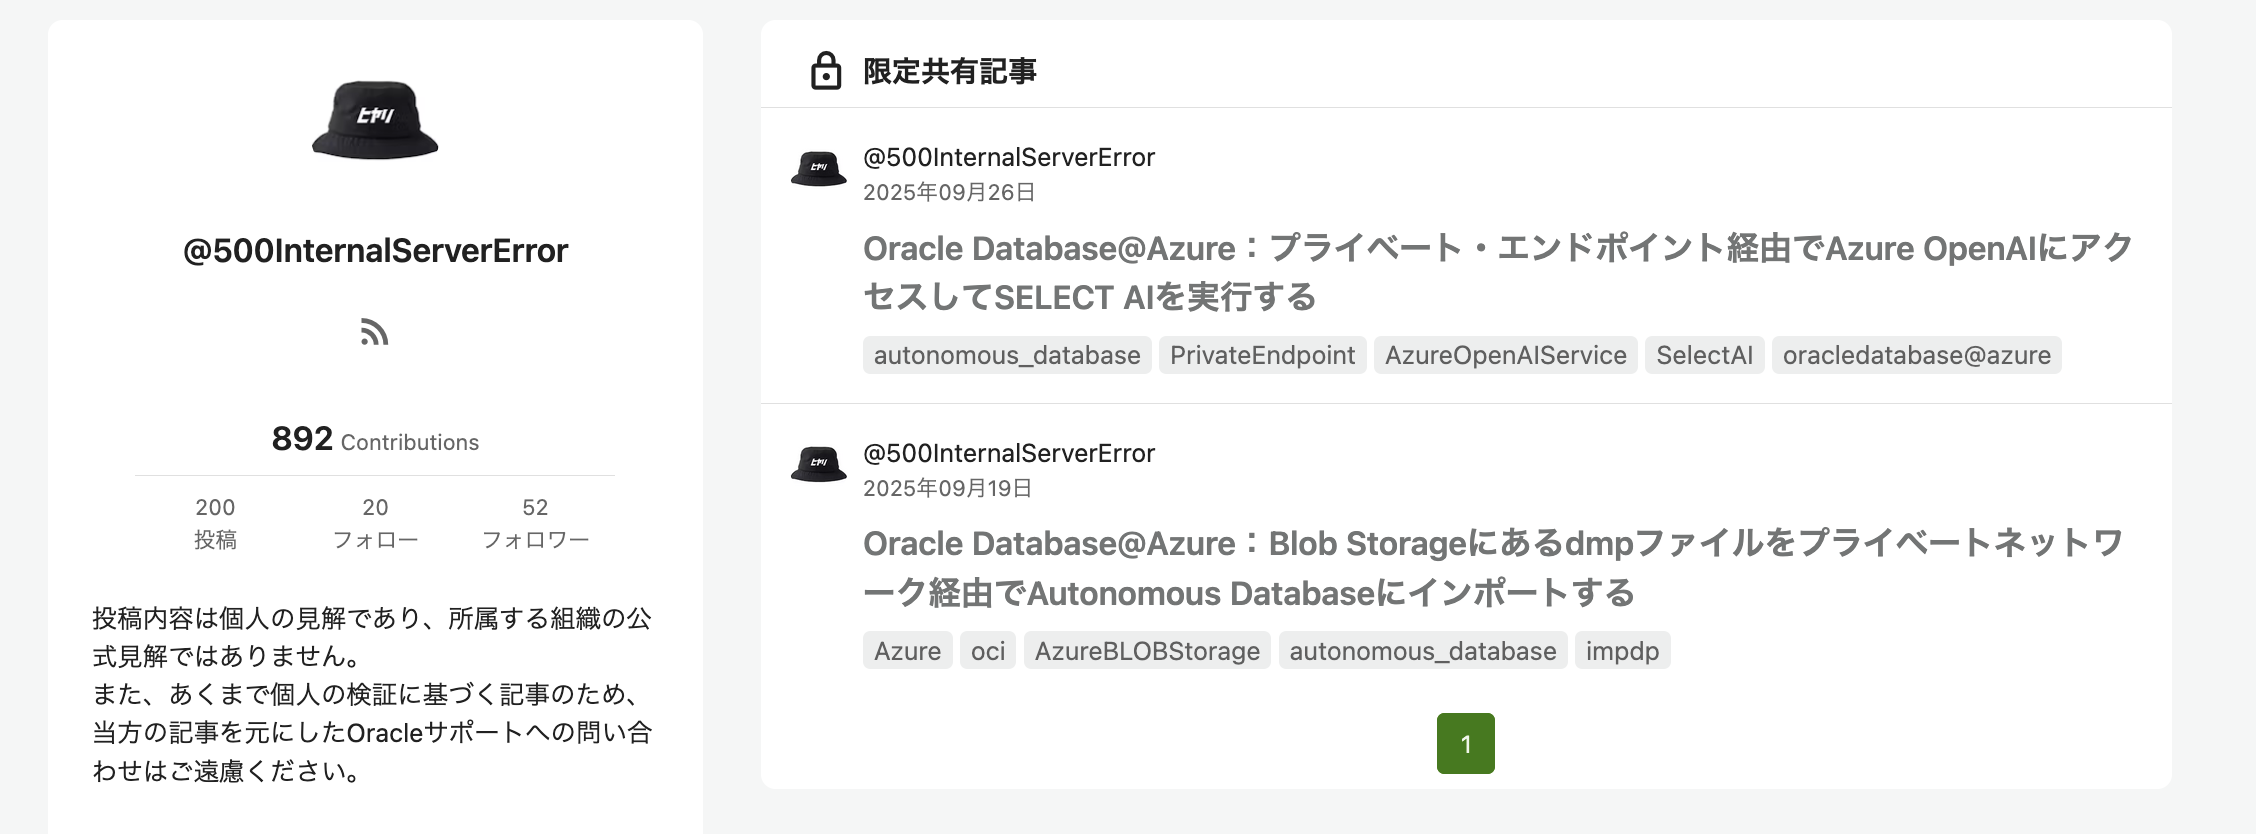Screen dimensions: 2256x834
Task: Select the oracledatabase@azure tag
Action: click(1916, 355)
